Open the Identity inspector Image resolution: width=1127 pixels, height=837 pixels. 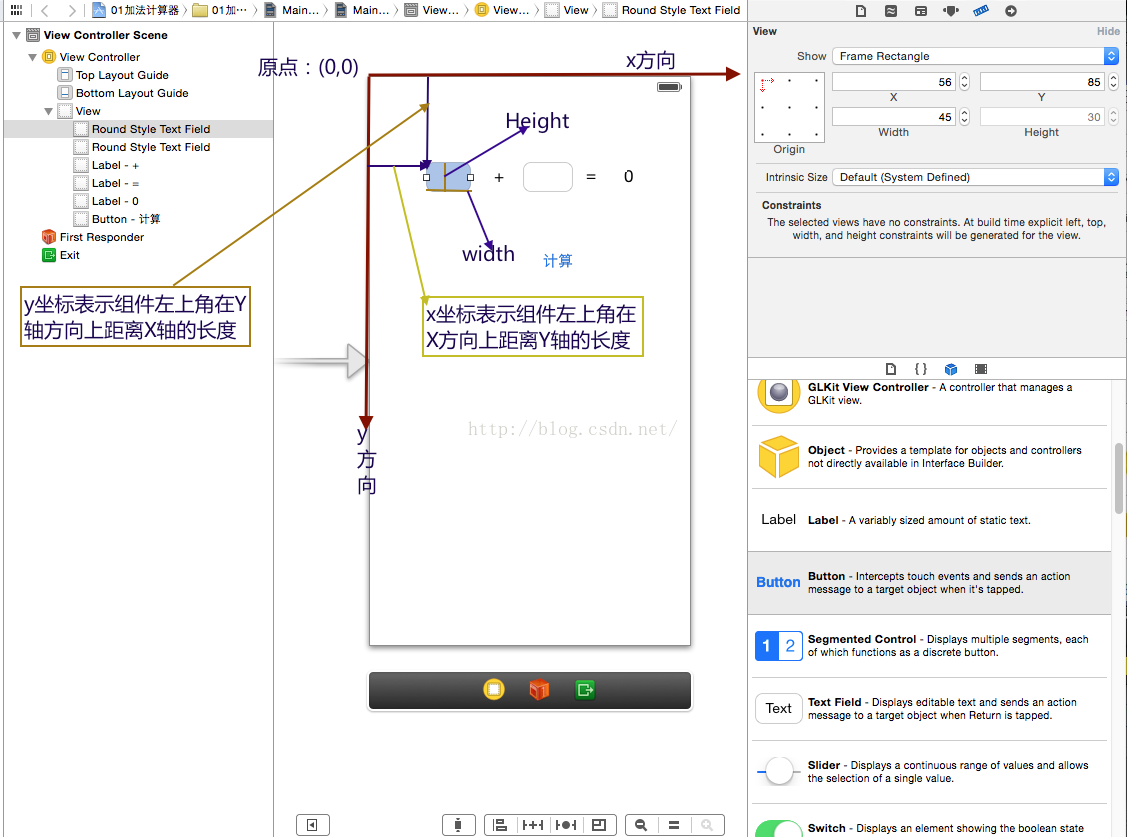pyautogui.click(x=921, y=11)
